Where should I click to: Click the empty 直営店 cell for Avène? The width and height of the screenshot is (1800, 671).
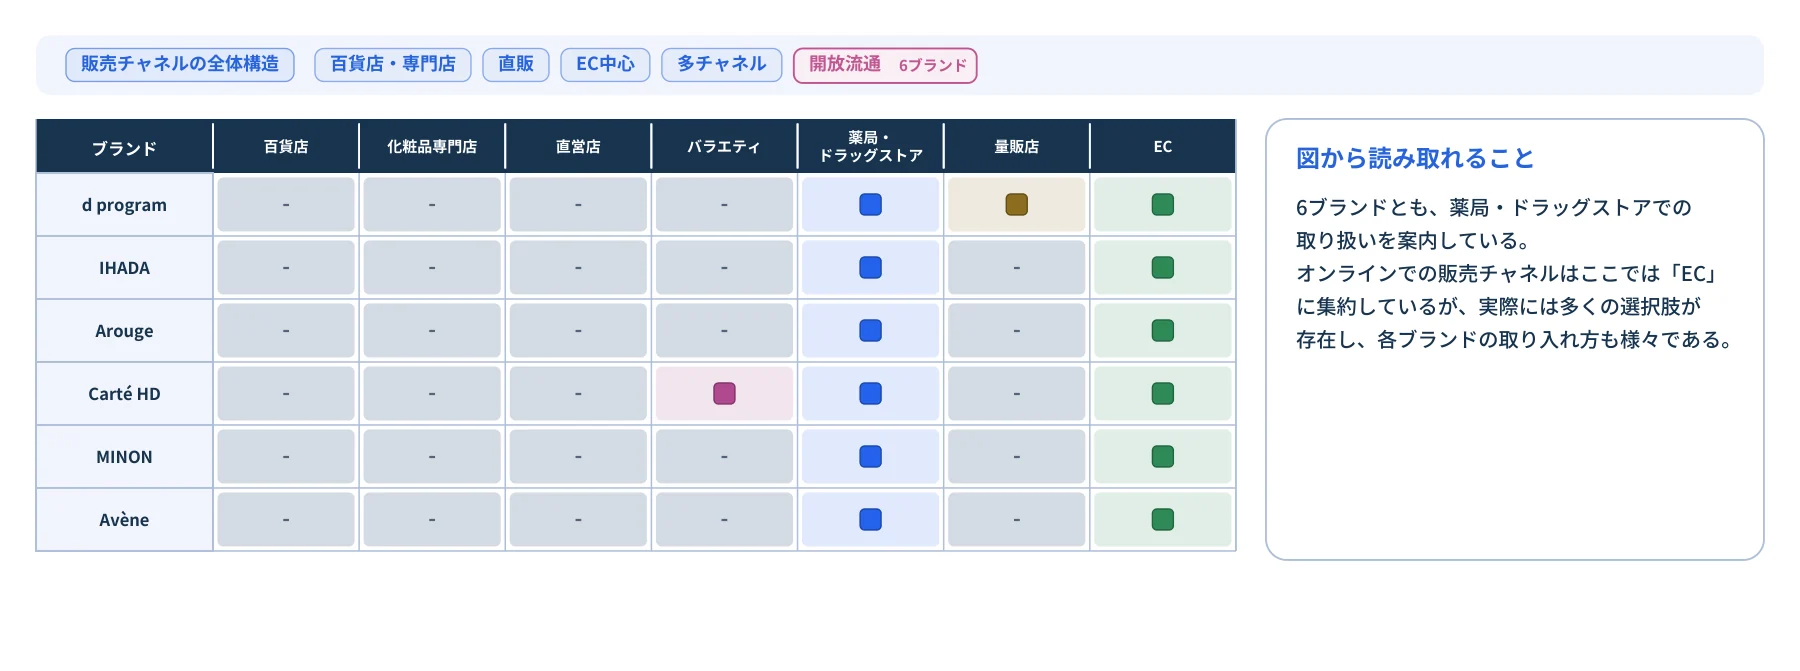(x=578, y=520)
